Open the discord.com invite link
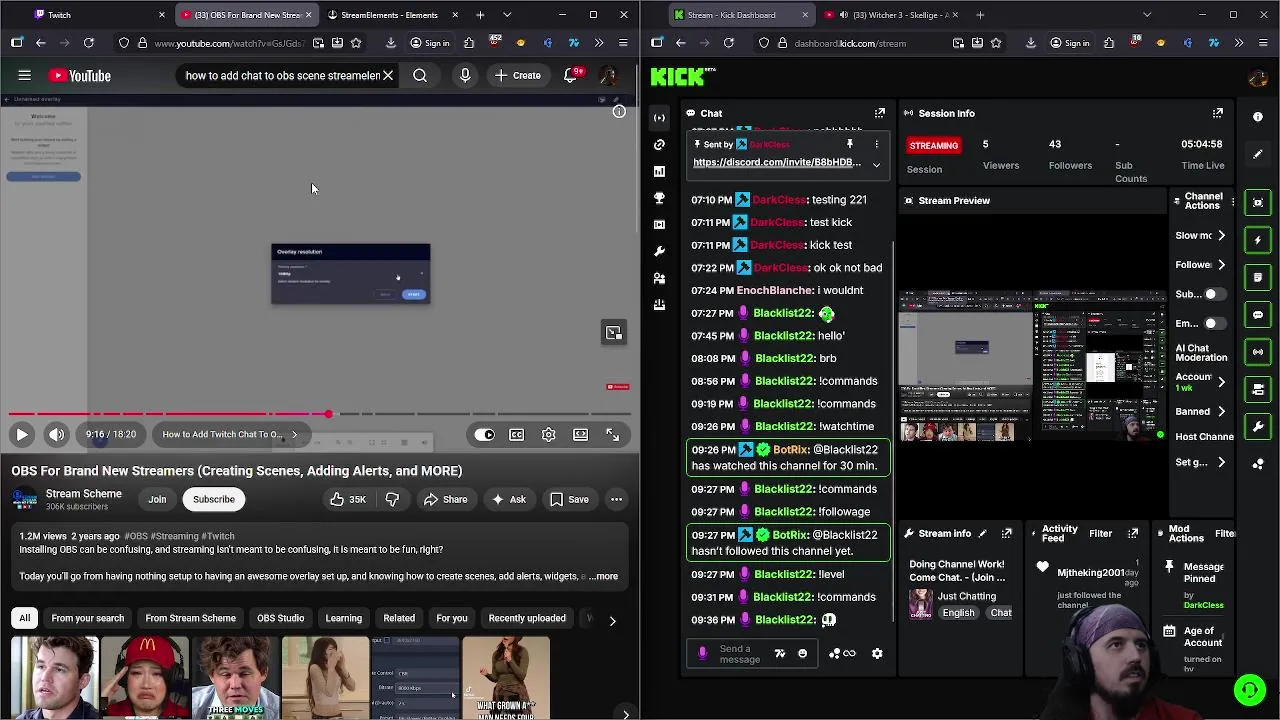 click(x=777, y=162)
